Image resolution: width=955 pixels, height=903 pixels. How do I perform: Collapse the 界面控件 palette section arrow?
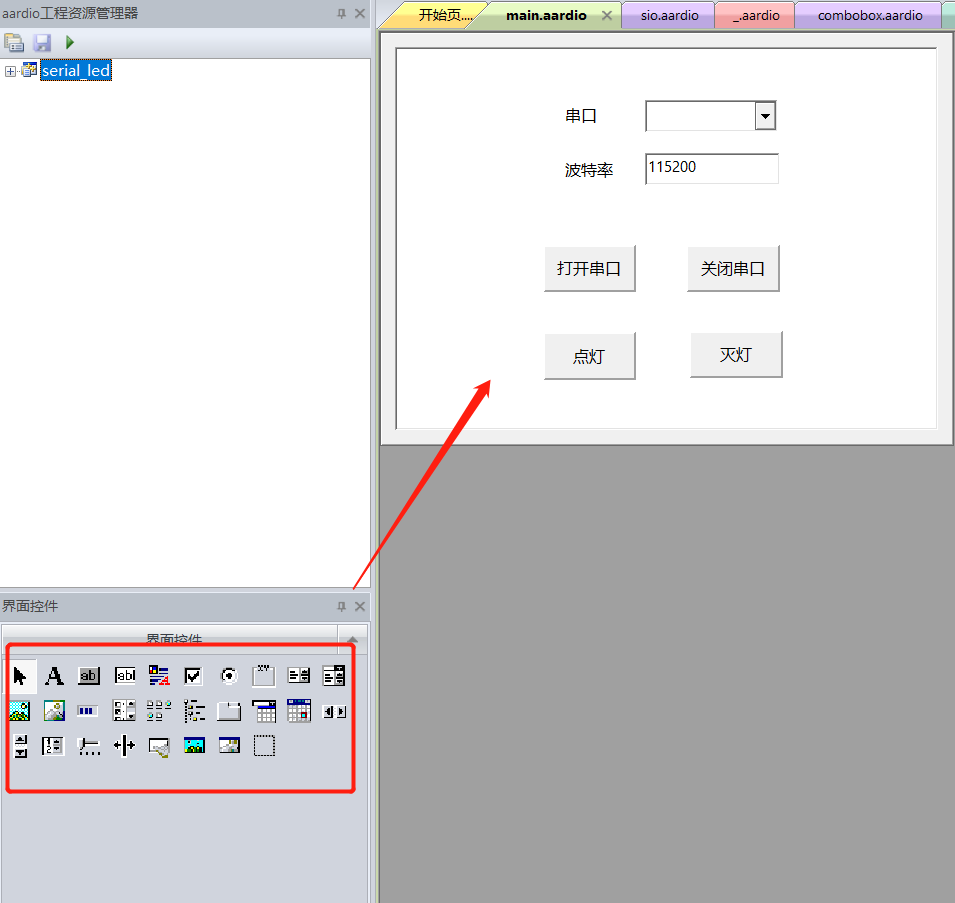tap(352, 639)
